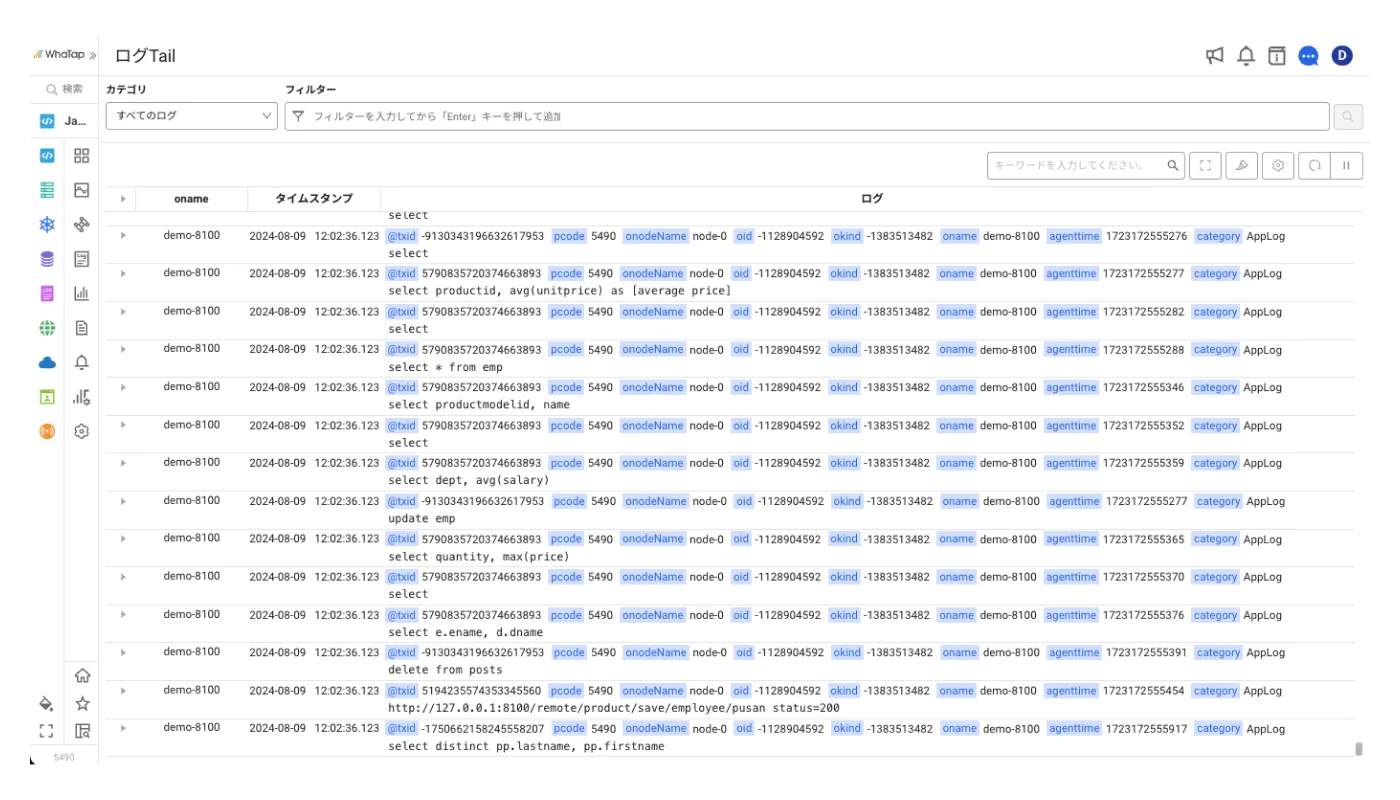Click the oname column header

click(x=191, y=199)
